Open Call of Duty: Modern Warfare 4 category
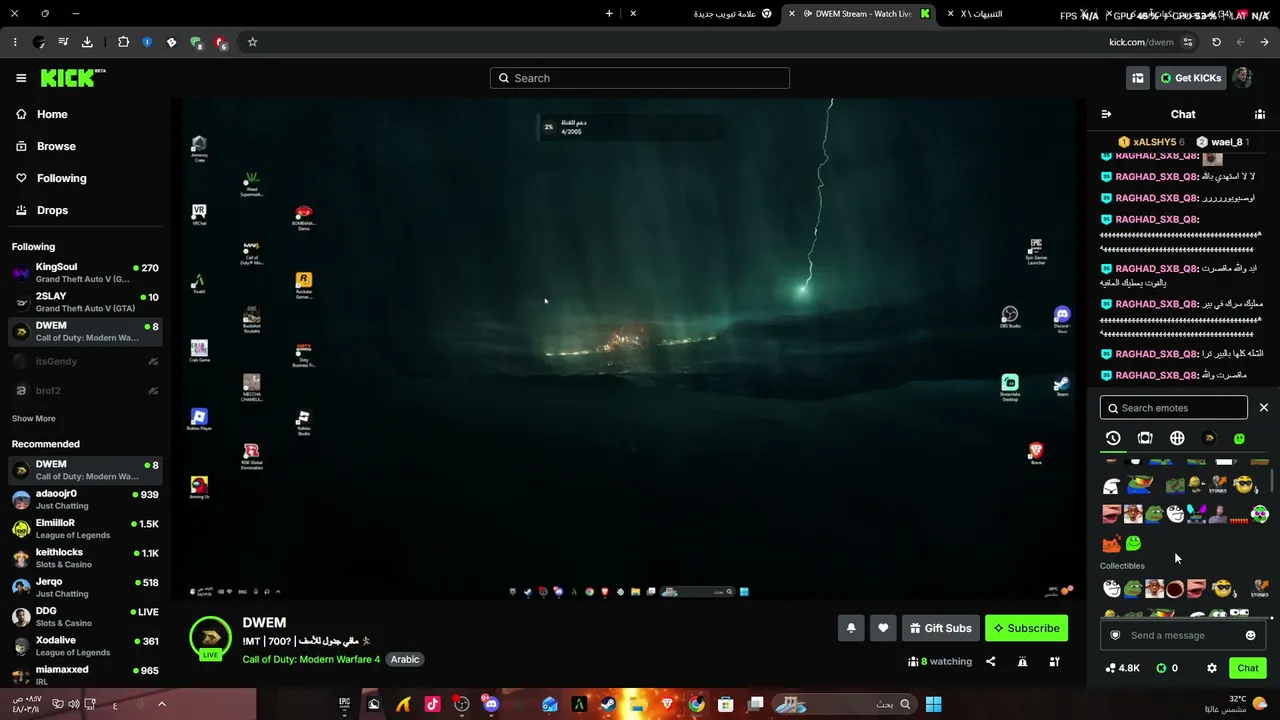Image resolution: width=1280 pixels, height=720 pixels. pos(311,659)
